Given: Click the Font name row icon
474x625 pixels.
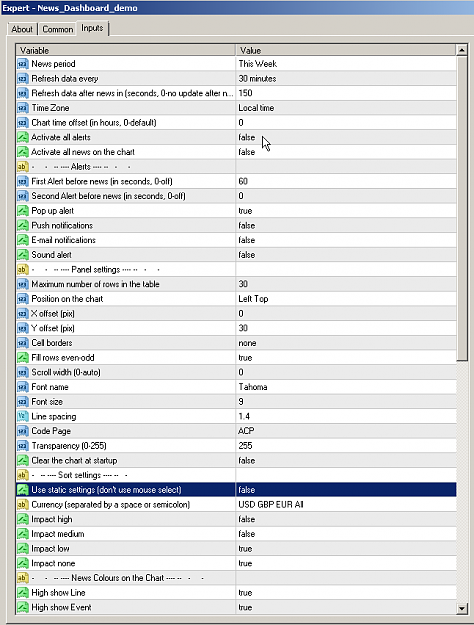Looking at the screenshot, I should 23,387.
